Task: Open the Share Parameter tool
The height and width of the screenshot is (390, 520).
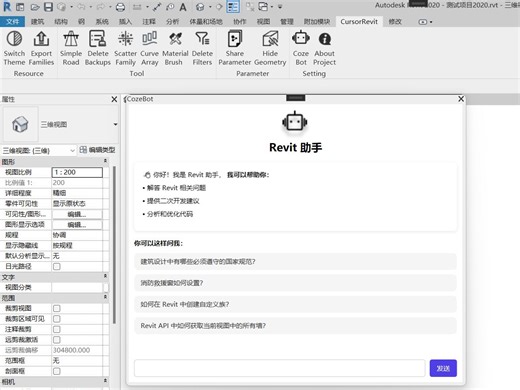Action: tap(235, 48)
